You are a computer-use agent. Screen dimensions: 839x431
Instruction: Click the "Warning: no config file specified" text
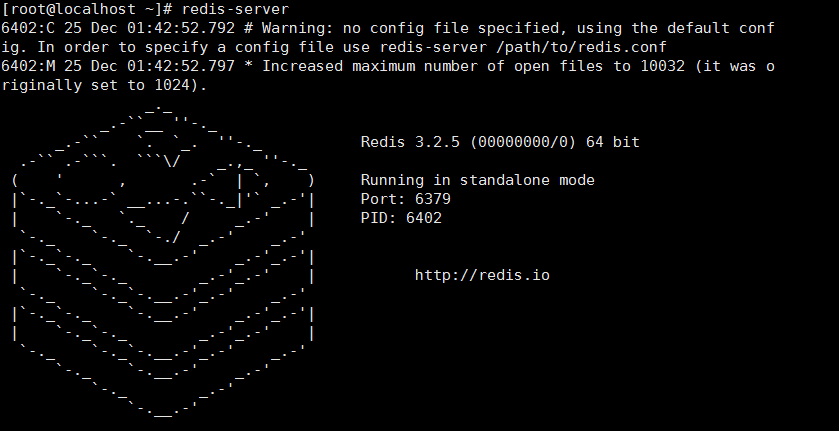click(410, 28)
